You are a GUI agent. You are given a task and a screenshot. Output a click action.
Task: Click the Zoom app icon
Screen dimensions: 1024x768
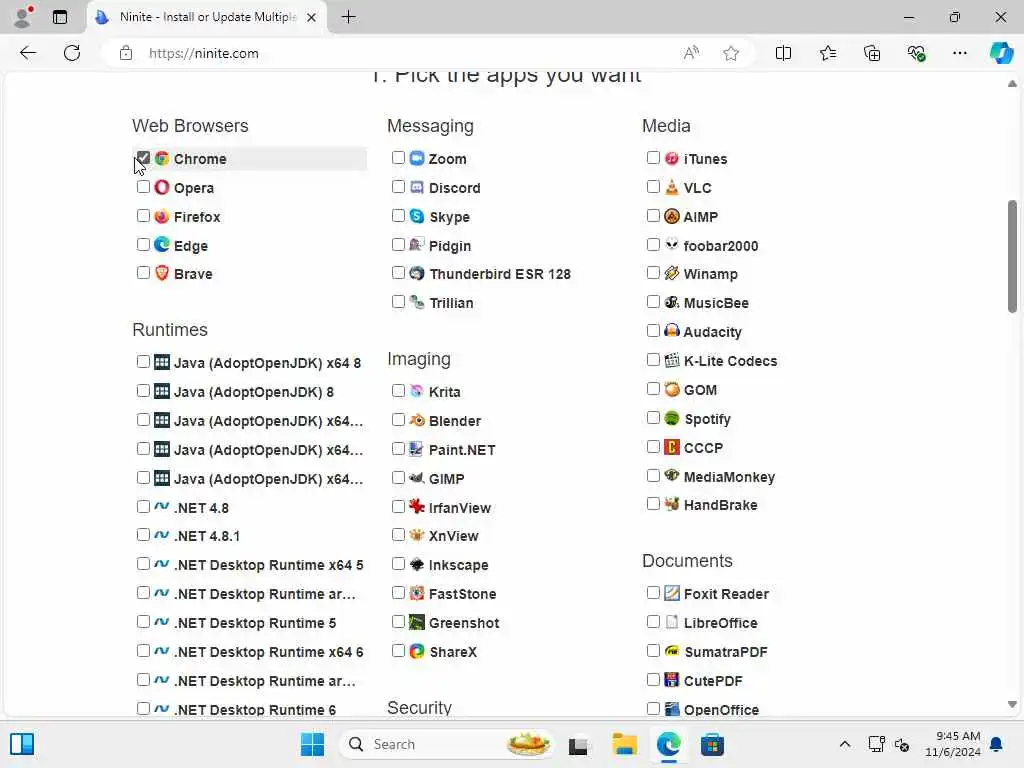pos(417,158)
